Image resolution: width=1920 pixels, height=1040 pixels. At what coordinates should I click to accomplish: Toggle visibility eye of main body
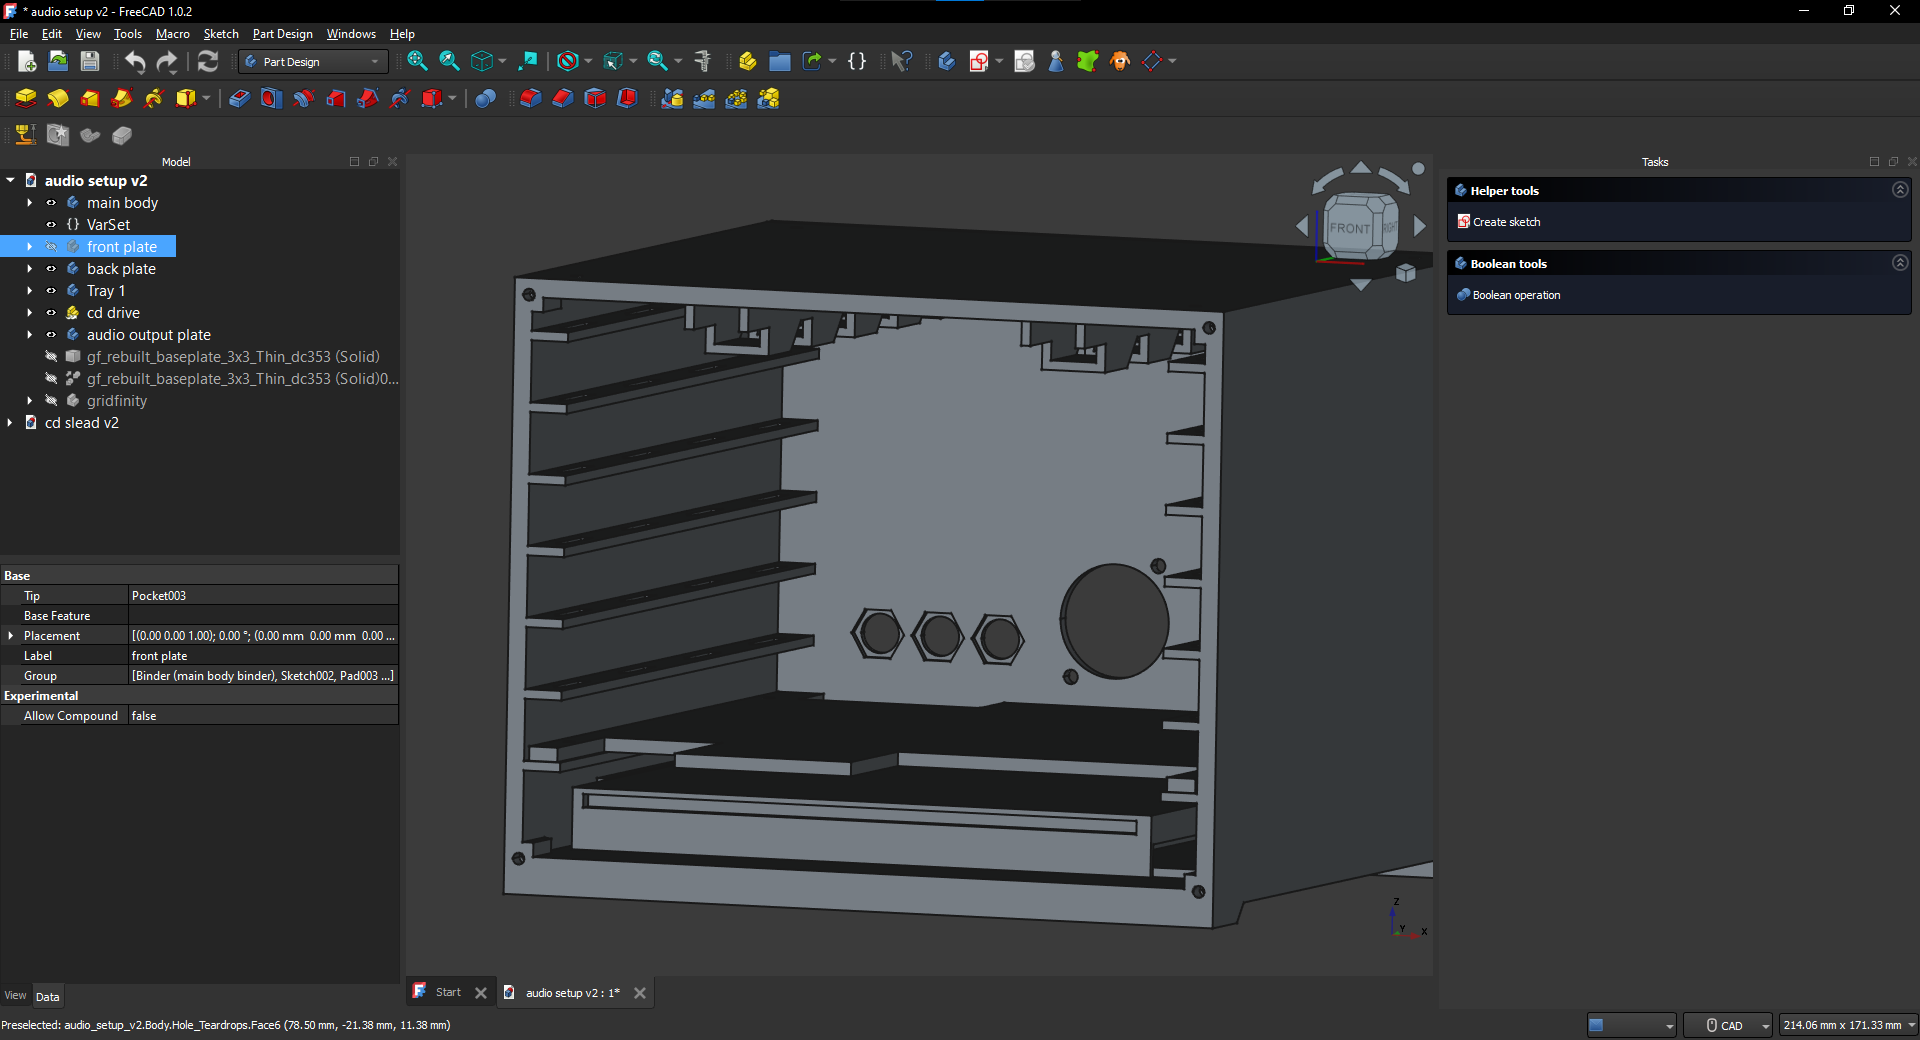pyautogui.click(x=51, y=203)
